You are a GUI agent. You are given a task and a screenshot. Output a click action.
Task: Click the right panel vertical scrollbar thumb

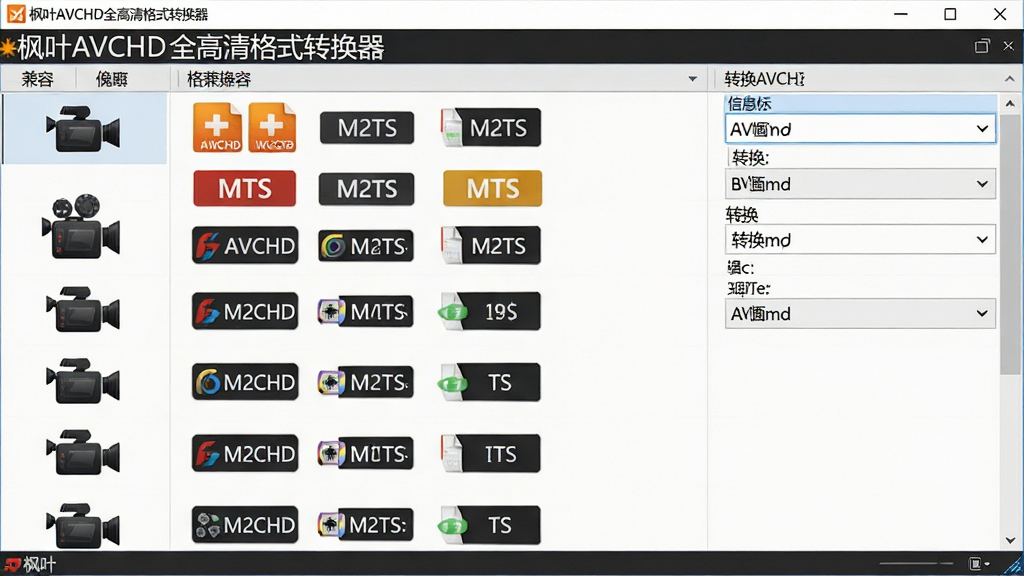click(x=1010, y=243)
